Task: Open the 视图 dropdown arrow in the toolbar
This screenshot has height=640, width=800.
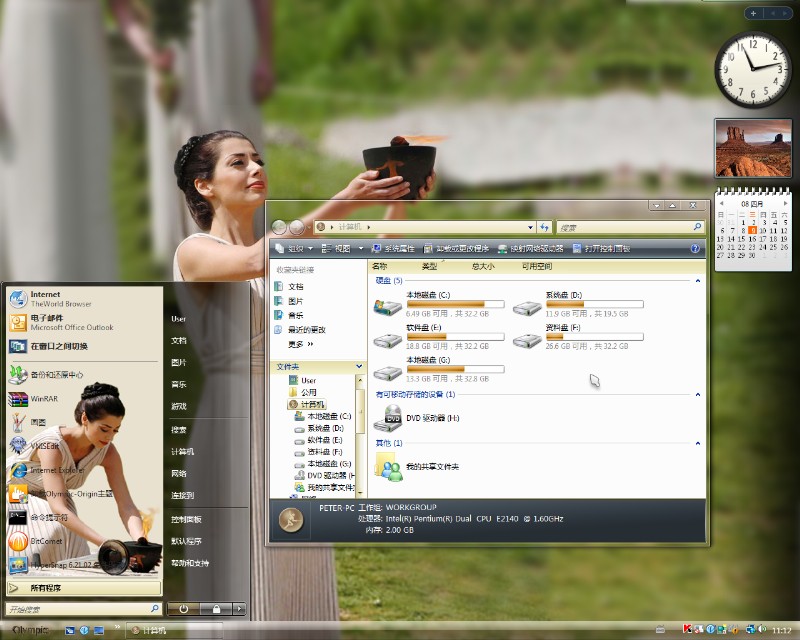Action: tap(361, 249)
